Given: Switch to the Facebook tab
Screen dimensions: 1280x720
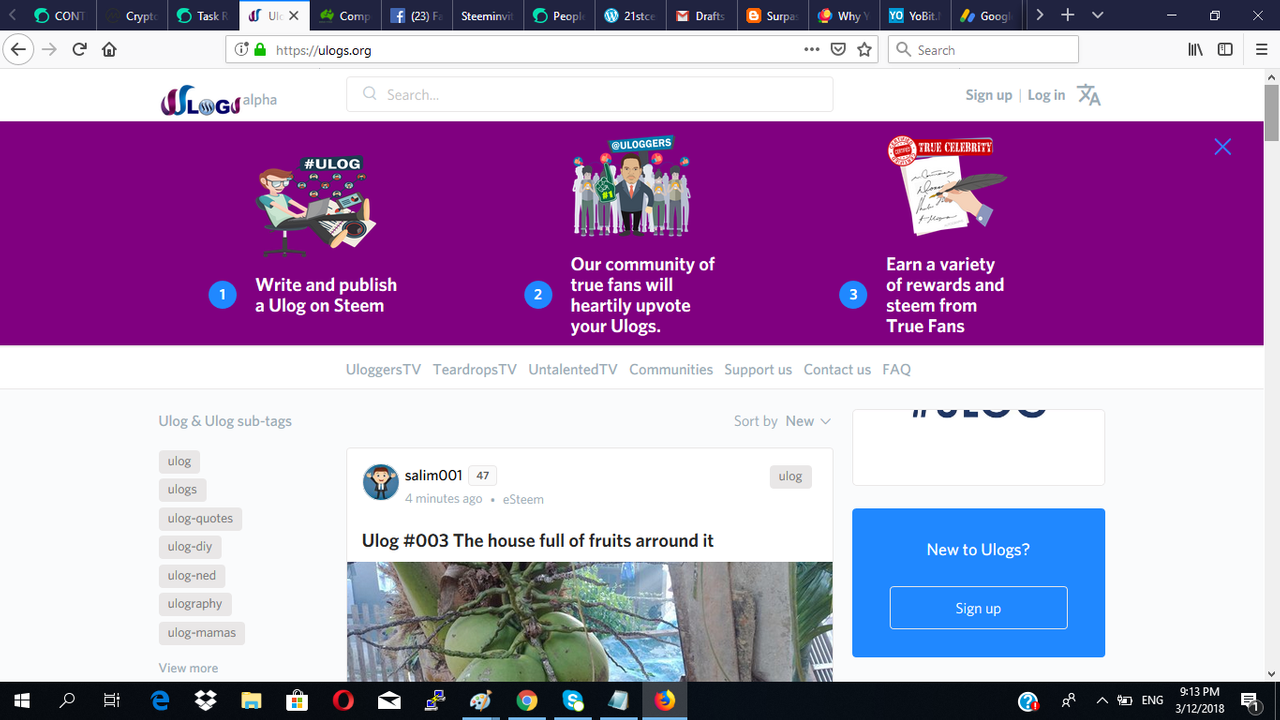Looking at the screenshot, I should pyautogui.click(x=415, y=15).
